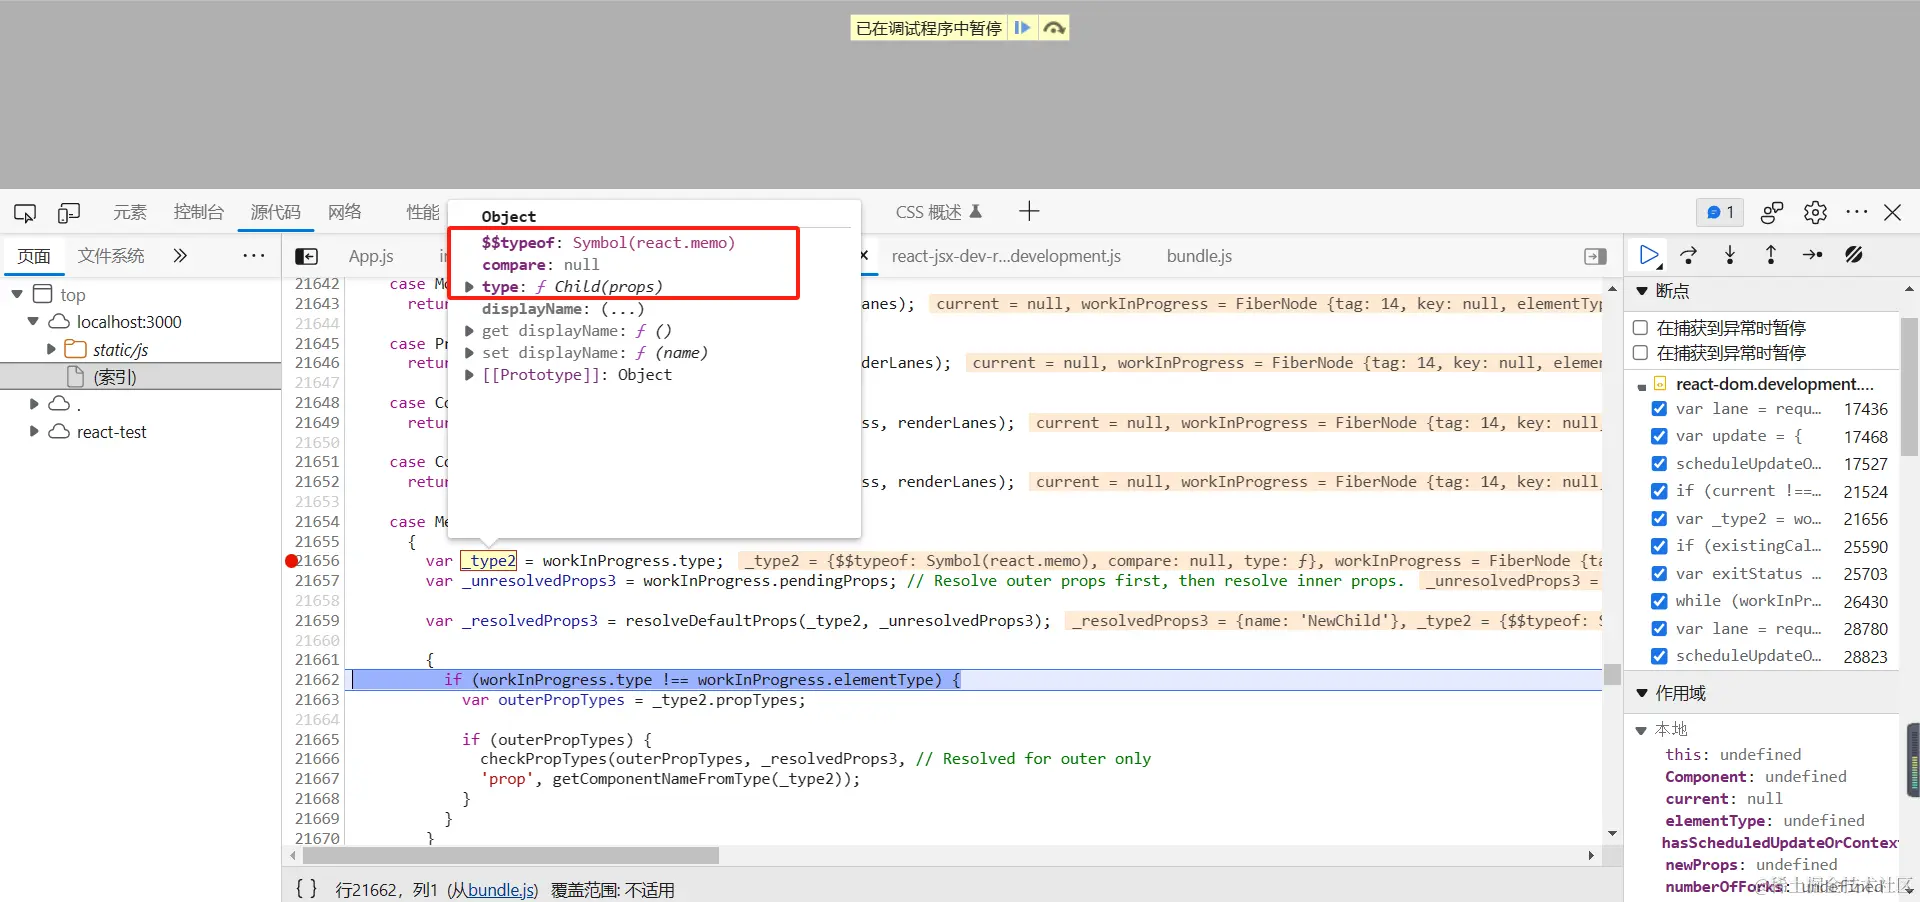Step over from the paused overlay banner
This screenshot has width=1920, height=902.
tap(1054, 28)
